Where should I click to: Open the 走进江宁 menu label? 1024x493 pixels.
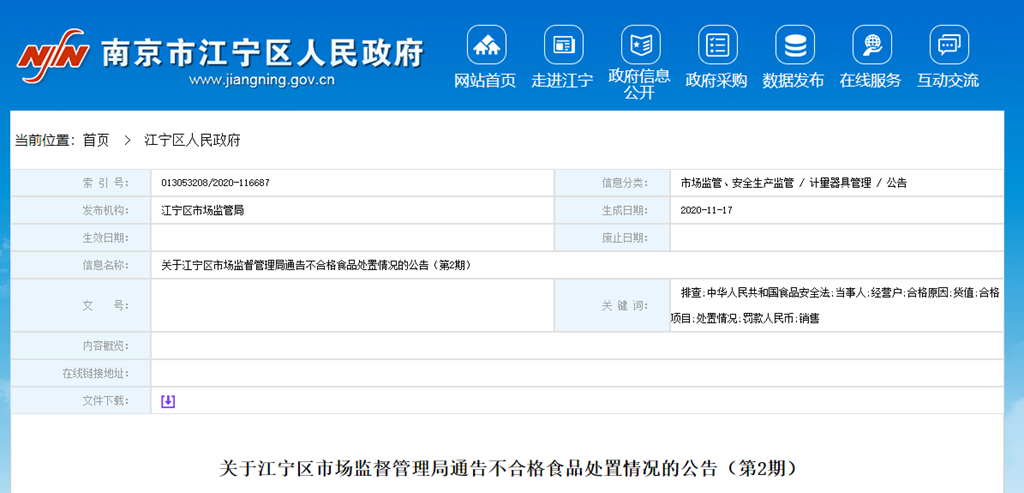click(563, 81)
